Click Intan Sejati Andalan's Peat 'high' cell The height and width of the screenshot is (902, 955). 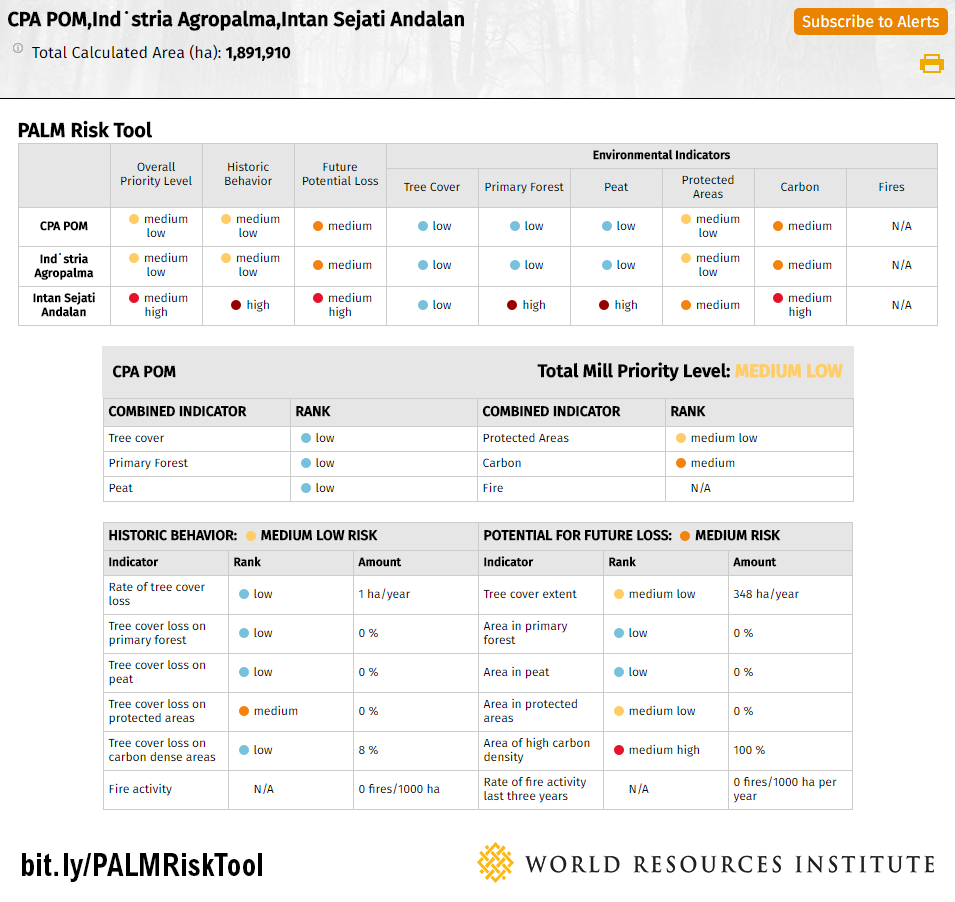tap(618, 305)
